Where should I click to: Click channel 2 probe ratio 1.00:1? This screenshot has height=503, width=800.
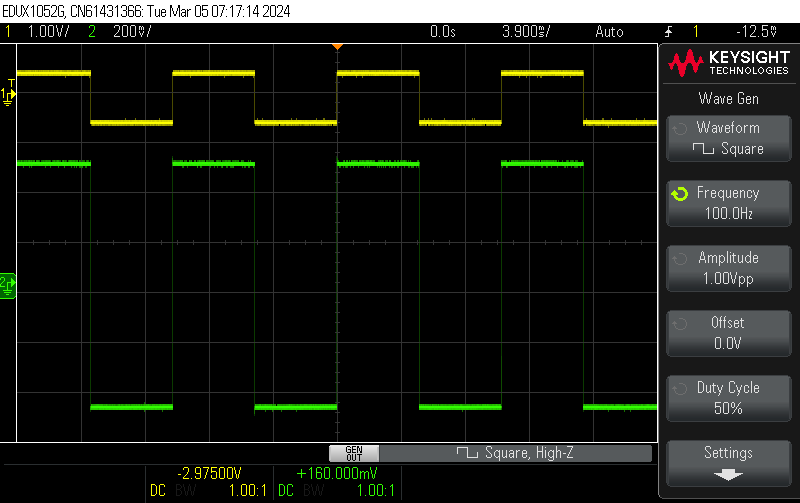point(376,491)
